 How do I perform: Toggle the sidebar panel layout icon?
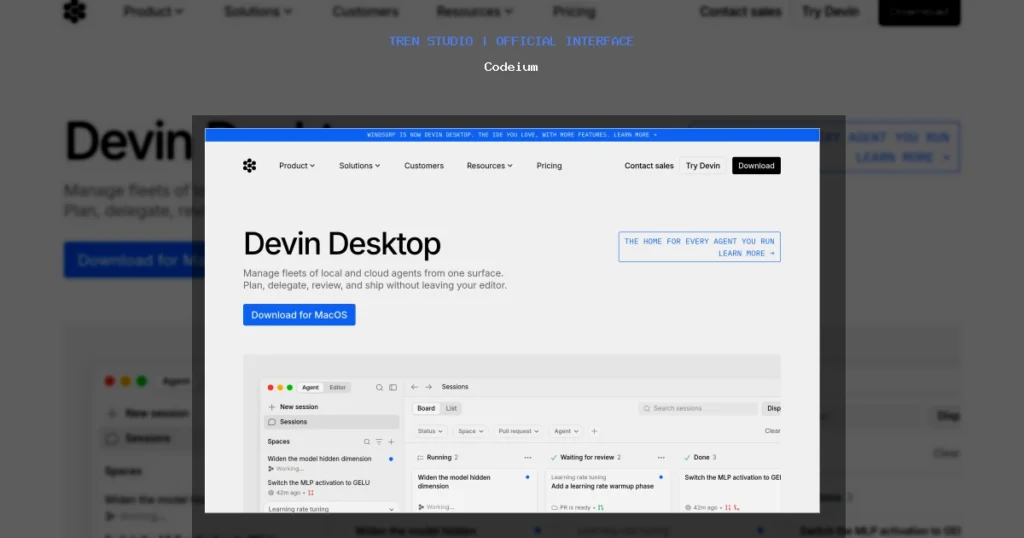click(x=393, y=387)
